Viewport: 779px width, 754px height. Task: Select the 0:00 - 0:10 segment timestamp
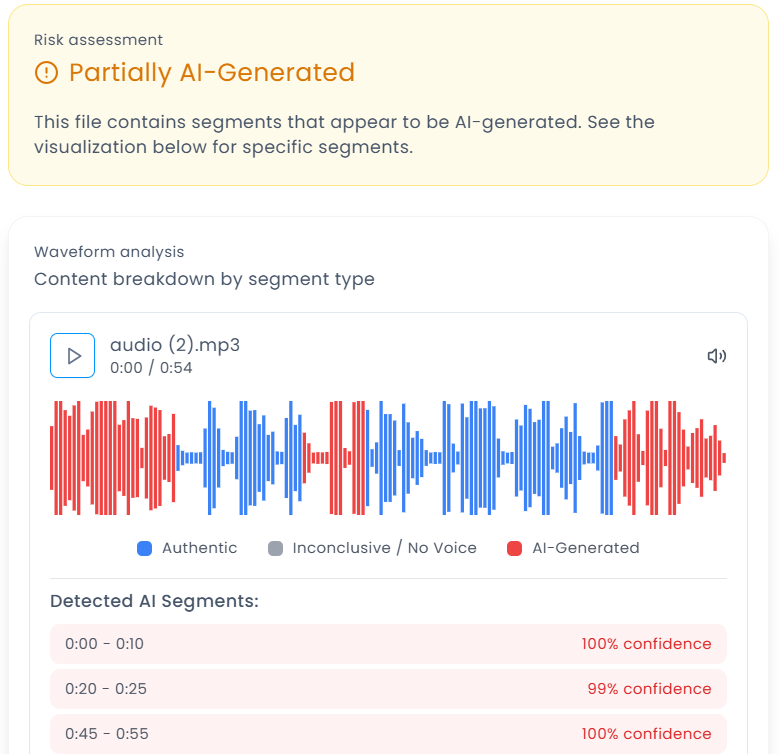104,644
